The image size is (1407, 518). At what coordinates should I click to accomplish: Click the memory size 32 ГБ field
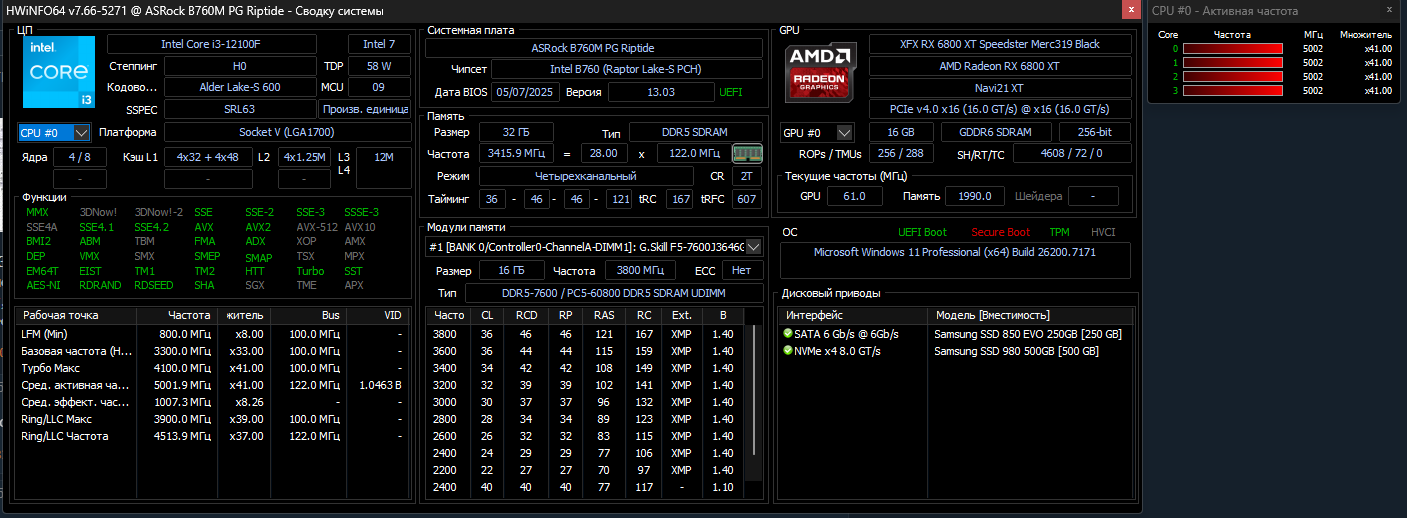point(516,132)
